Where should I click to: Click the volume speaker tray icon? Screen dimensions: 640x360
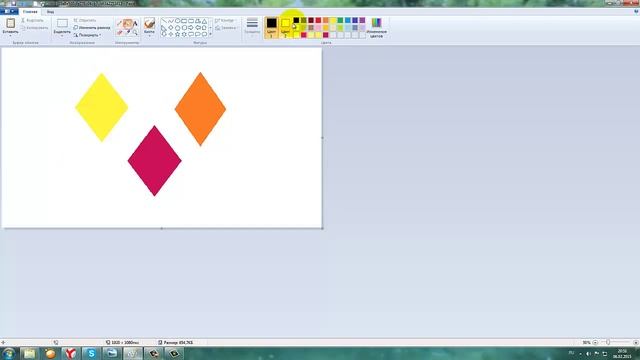pyautogui.click(x=588, y=353)
